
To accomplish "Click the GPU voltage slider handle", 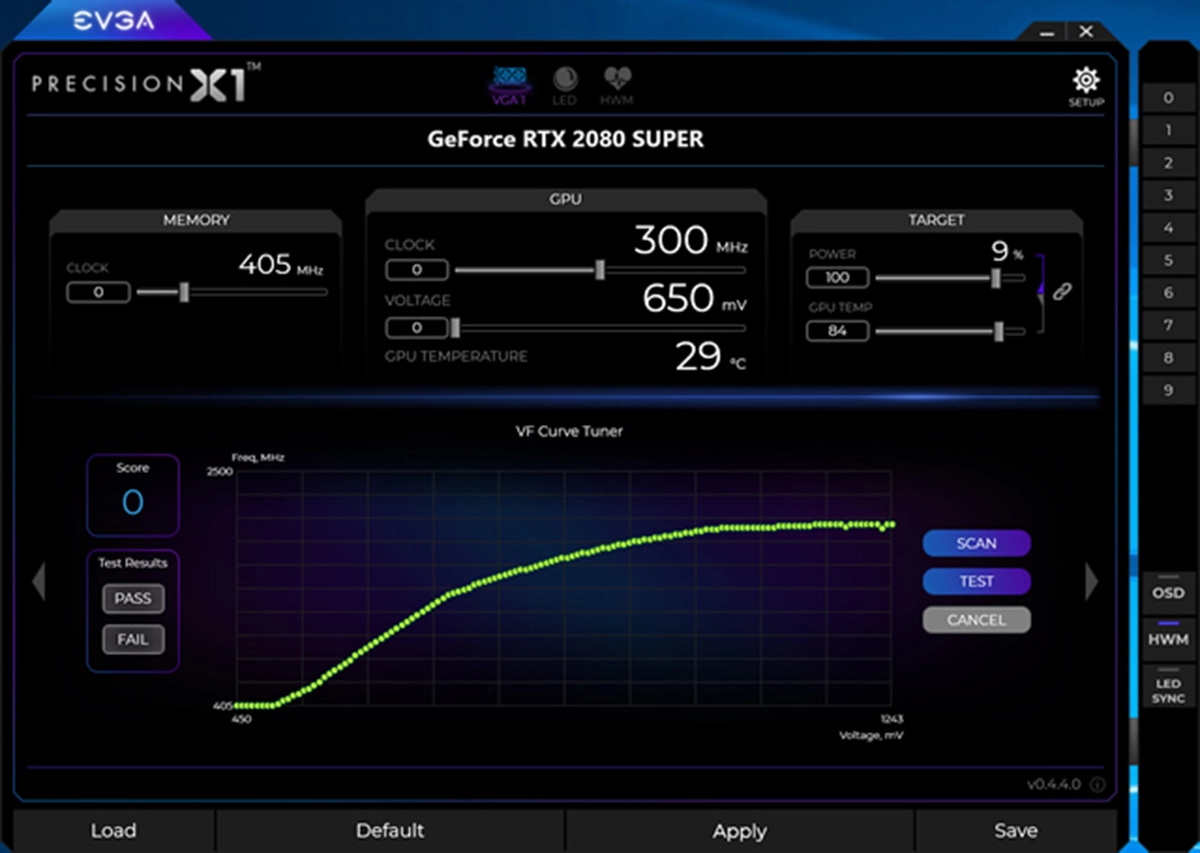I will point(455,327).
